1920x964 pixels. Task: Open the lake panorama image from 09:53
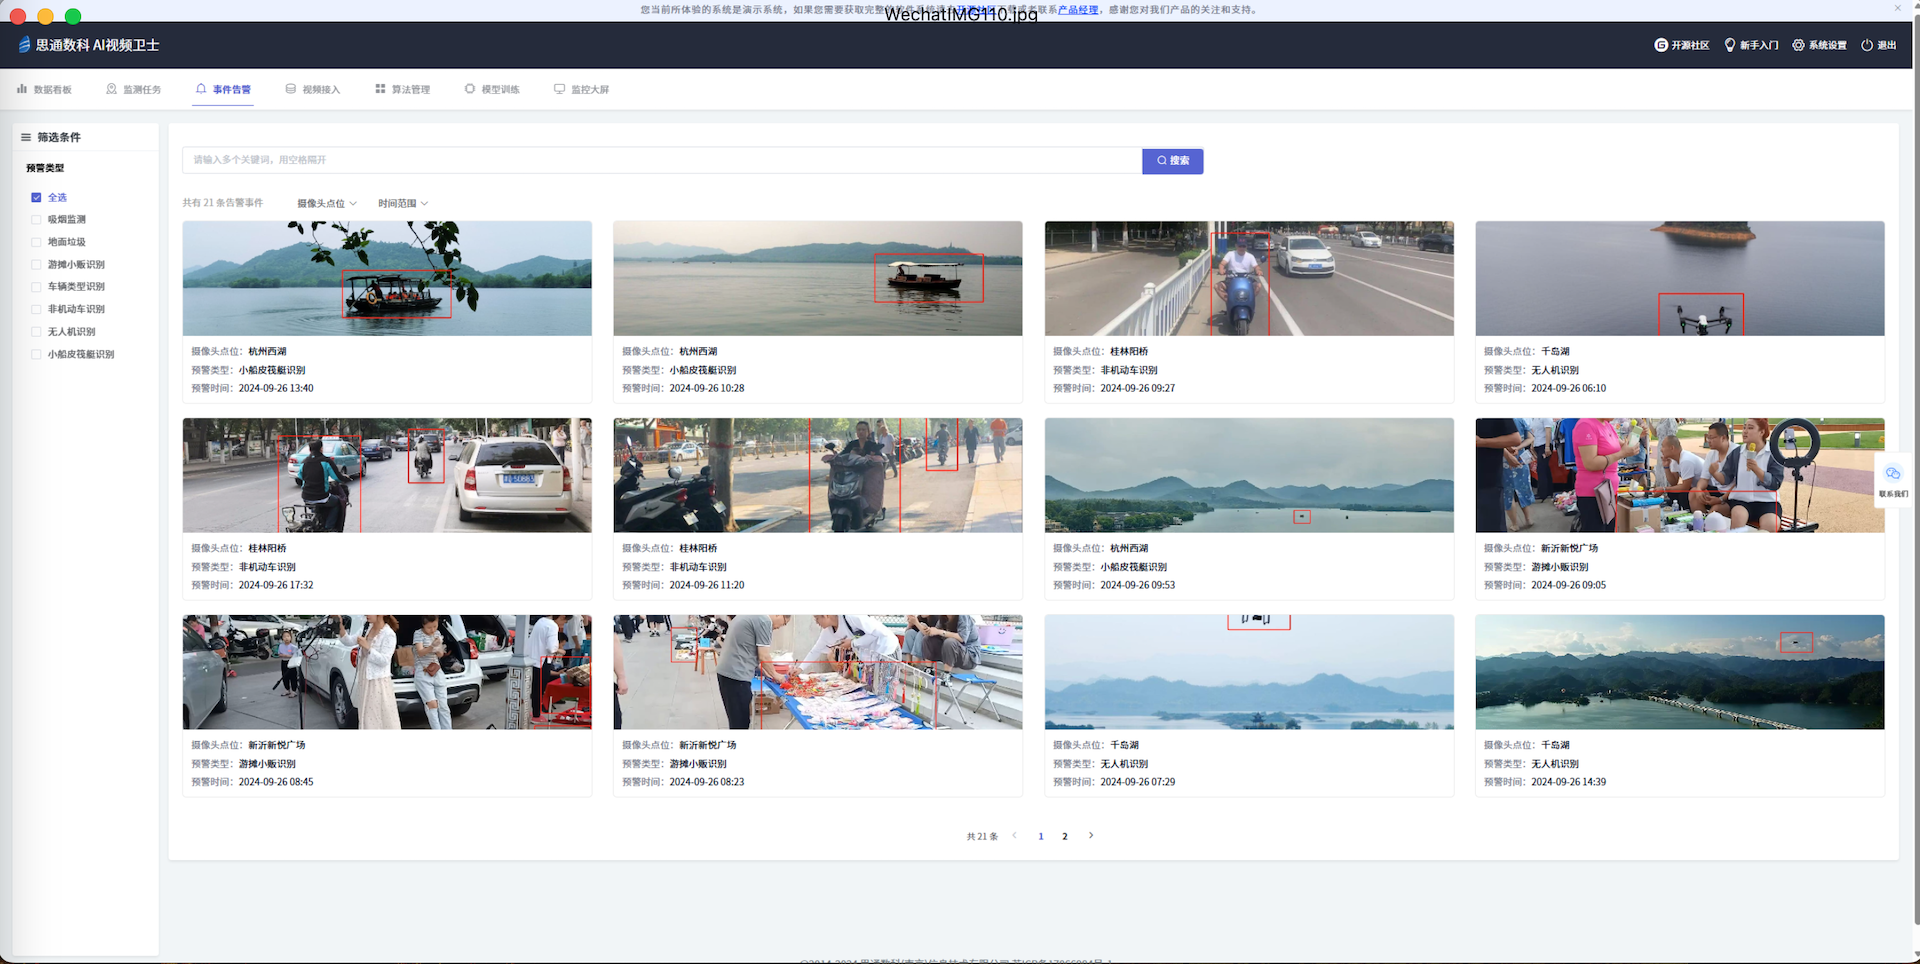pos(1249,475)
